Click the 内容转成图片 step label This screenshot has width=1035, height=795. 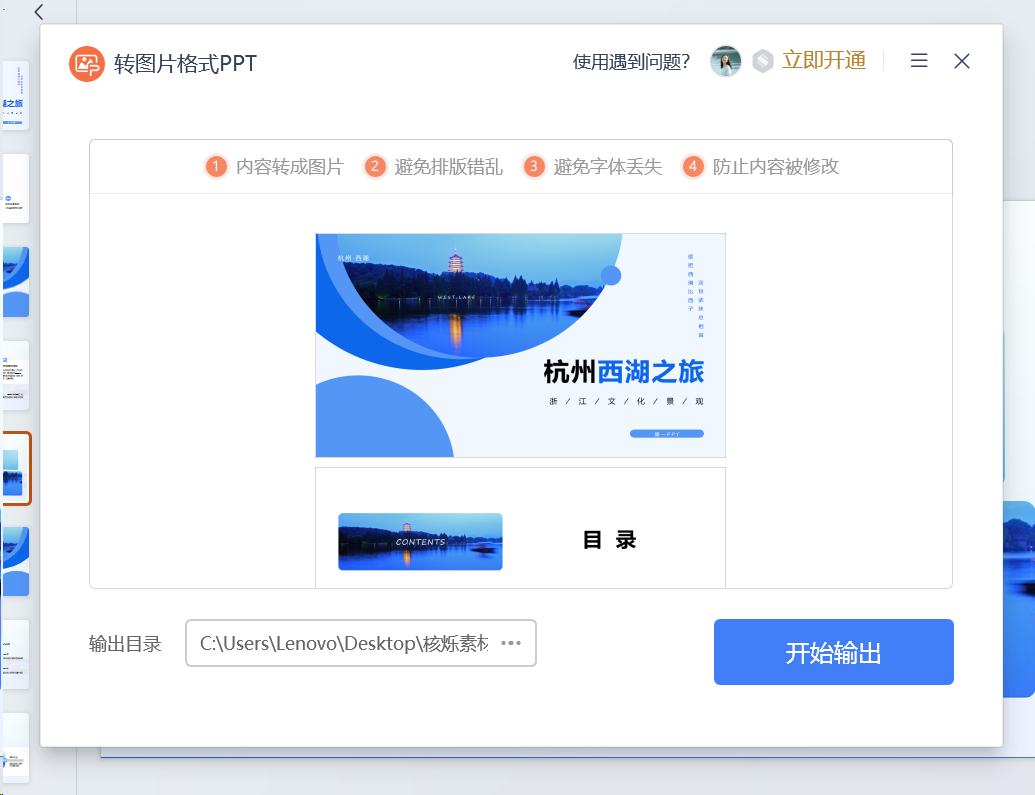pos(290,166)
